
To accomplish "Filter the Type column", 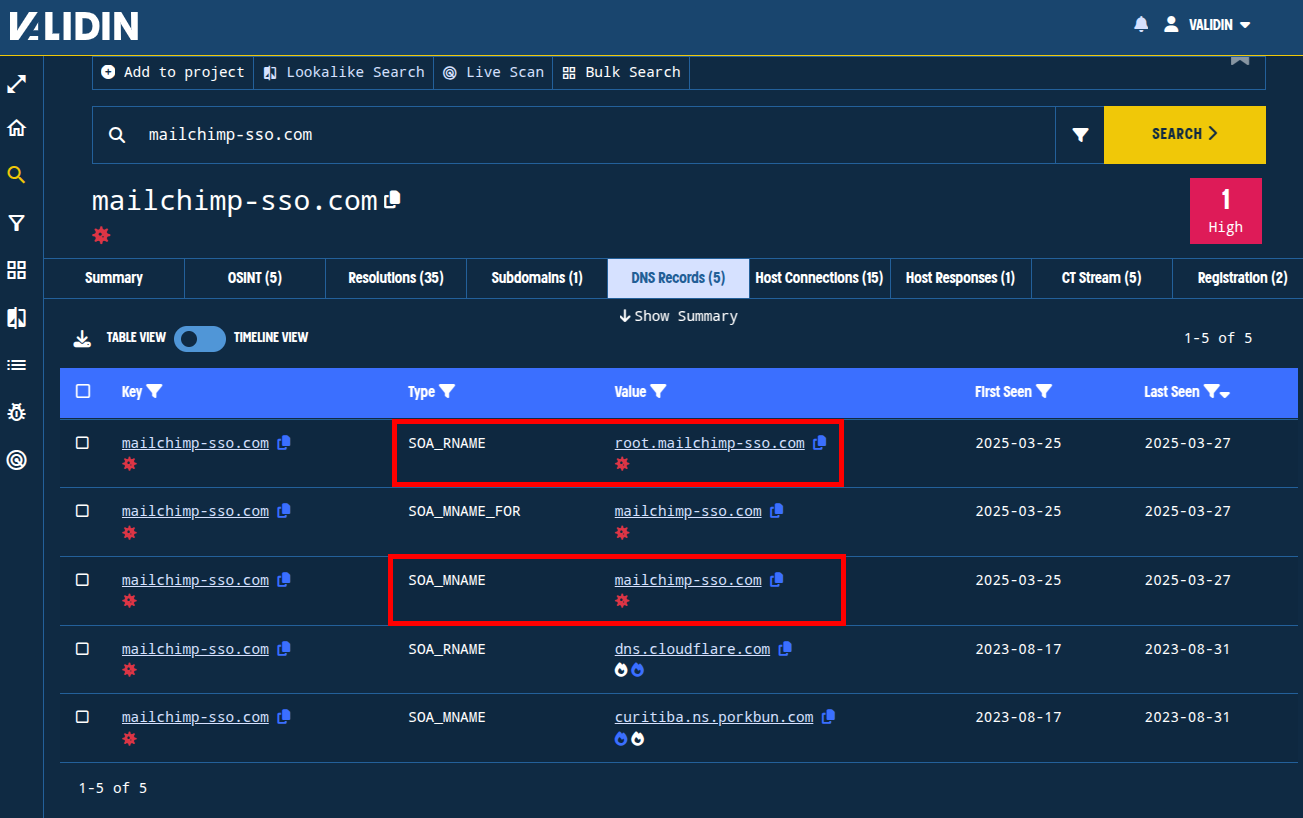I will pyautogui.click(x=447, y=392).
